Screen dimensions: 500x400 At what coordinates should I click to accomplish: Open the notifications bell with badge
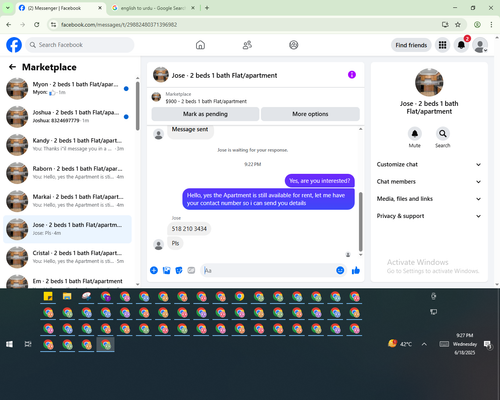(x=461, y=45)
